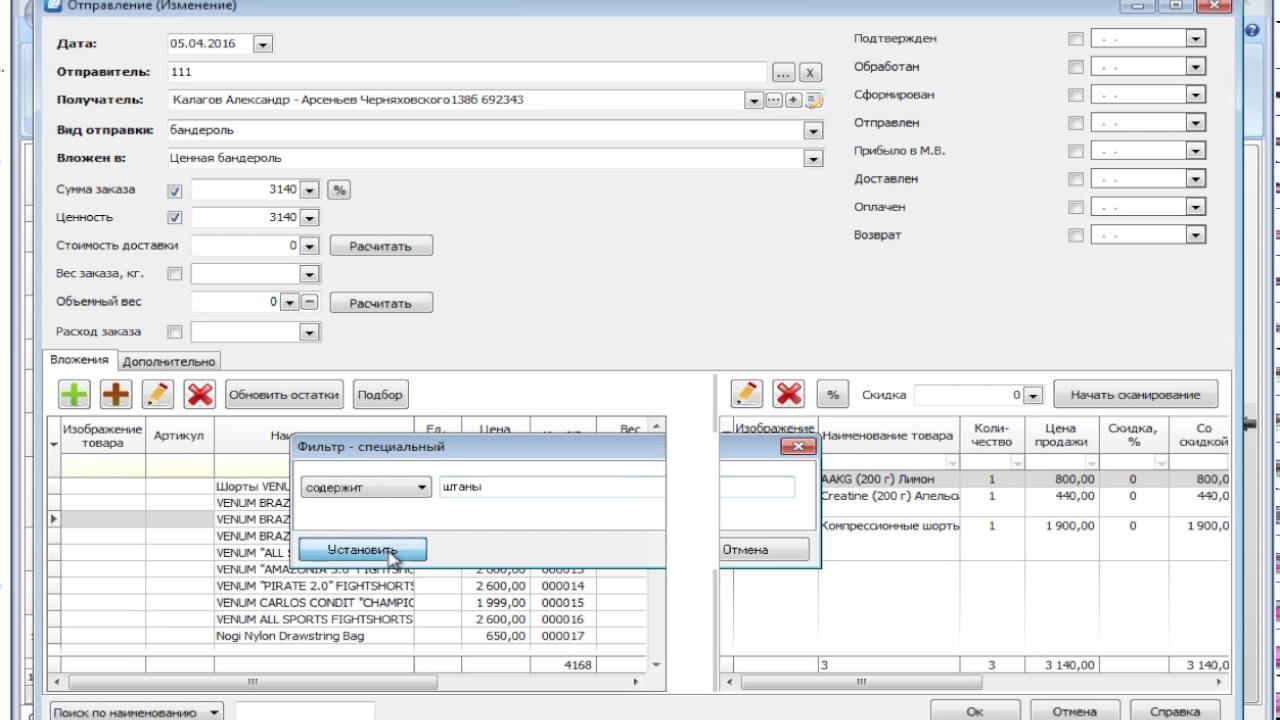The image size is (1280, 720).
Task: Click the green plus add-item icon
Action: coord(74,395)
